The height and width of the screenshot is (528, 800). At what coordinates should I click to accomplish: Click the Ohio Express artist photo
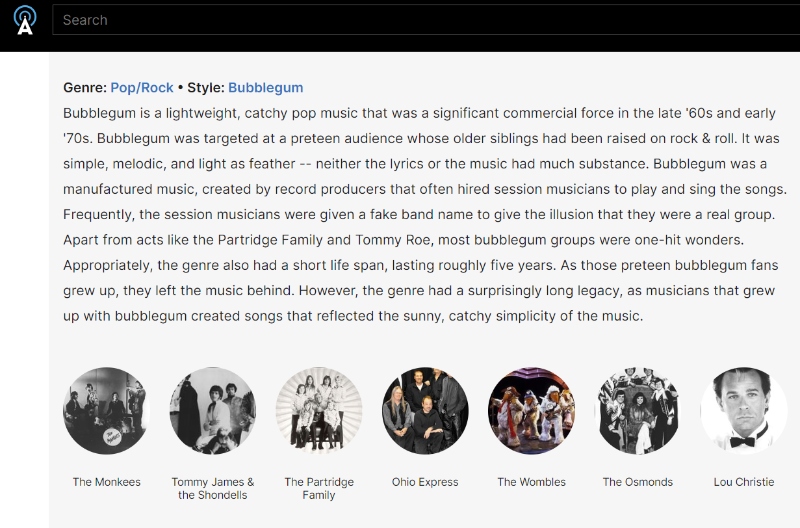click(x=425, y=411)
